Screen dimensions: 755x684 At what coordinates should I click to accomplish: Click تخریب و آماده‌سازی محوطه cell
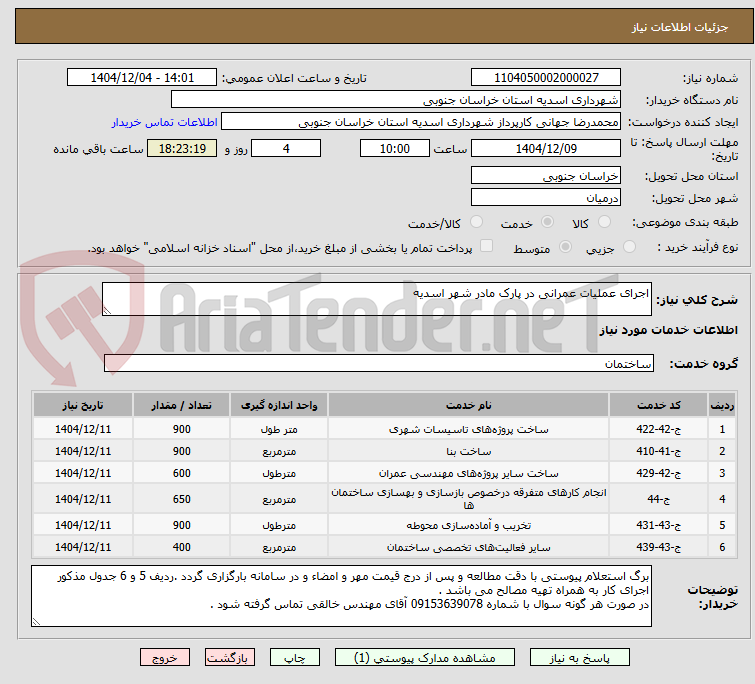(x=468, y=525)
